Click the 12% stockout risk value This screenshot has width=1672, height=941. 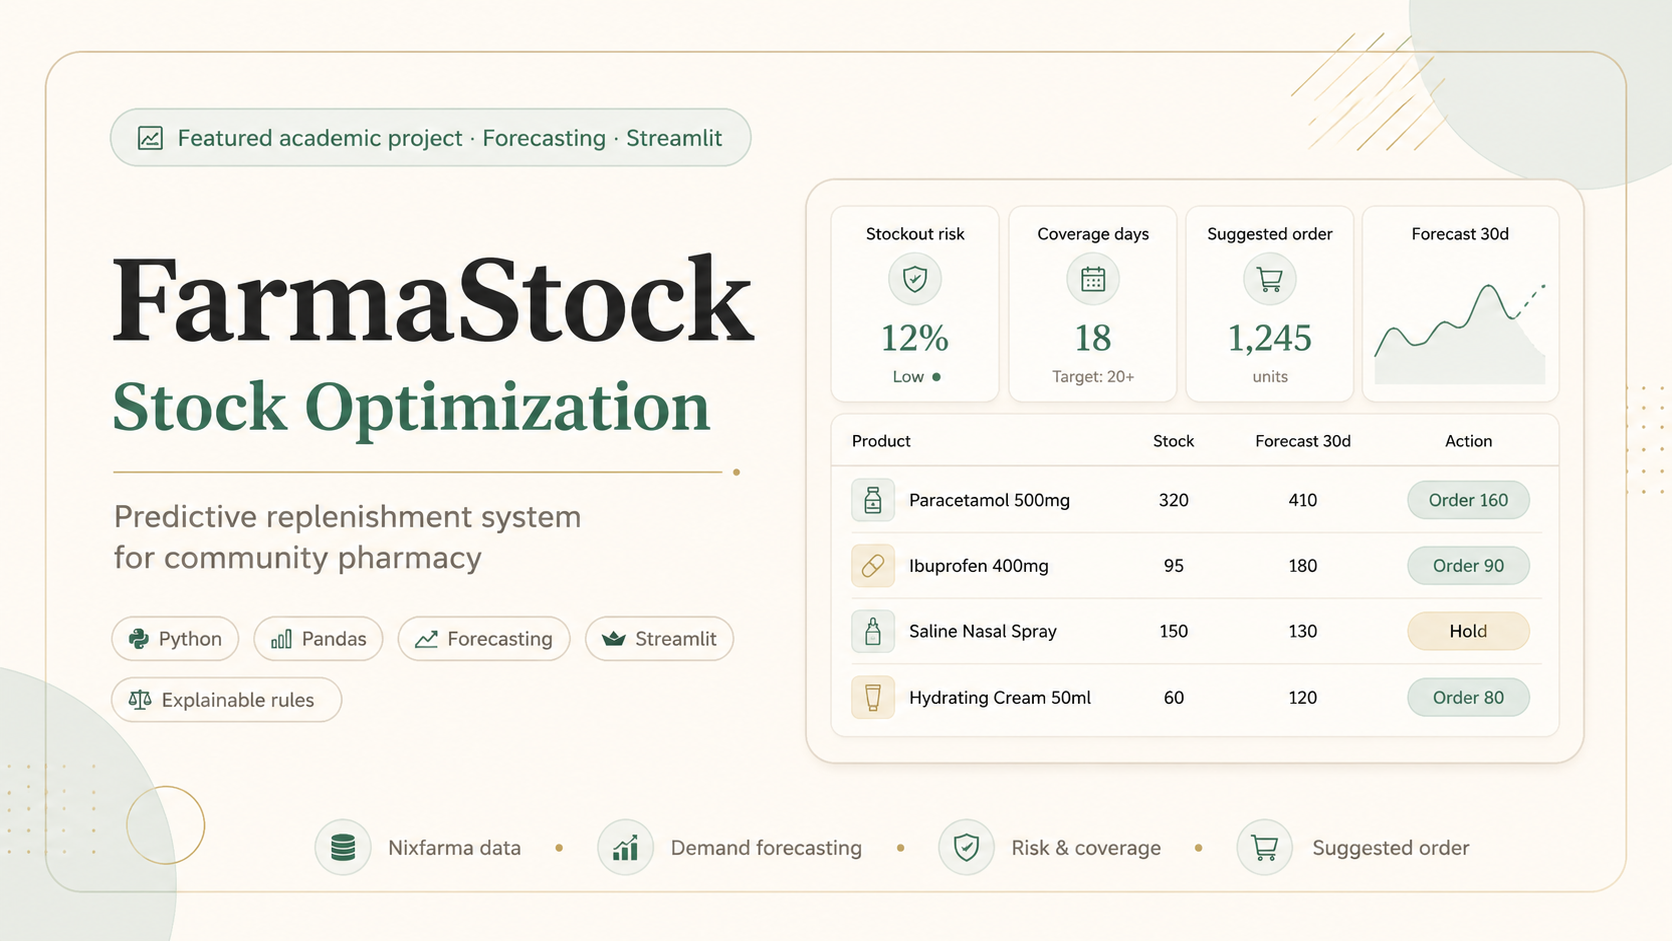click(x=915, y=338)
